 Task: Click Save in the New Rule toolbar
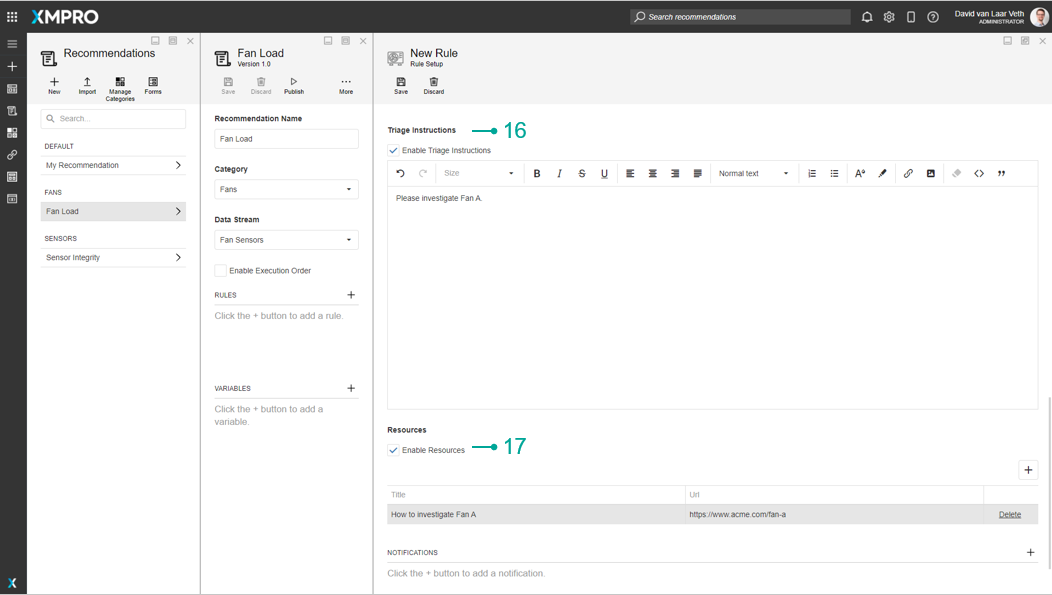[x=401, y=86]
